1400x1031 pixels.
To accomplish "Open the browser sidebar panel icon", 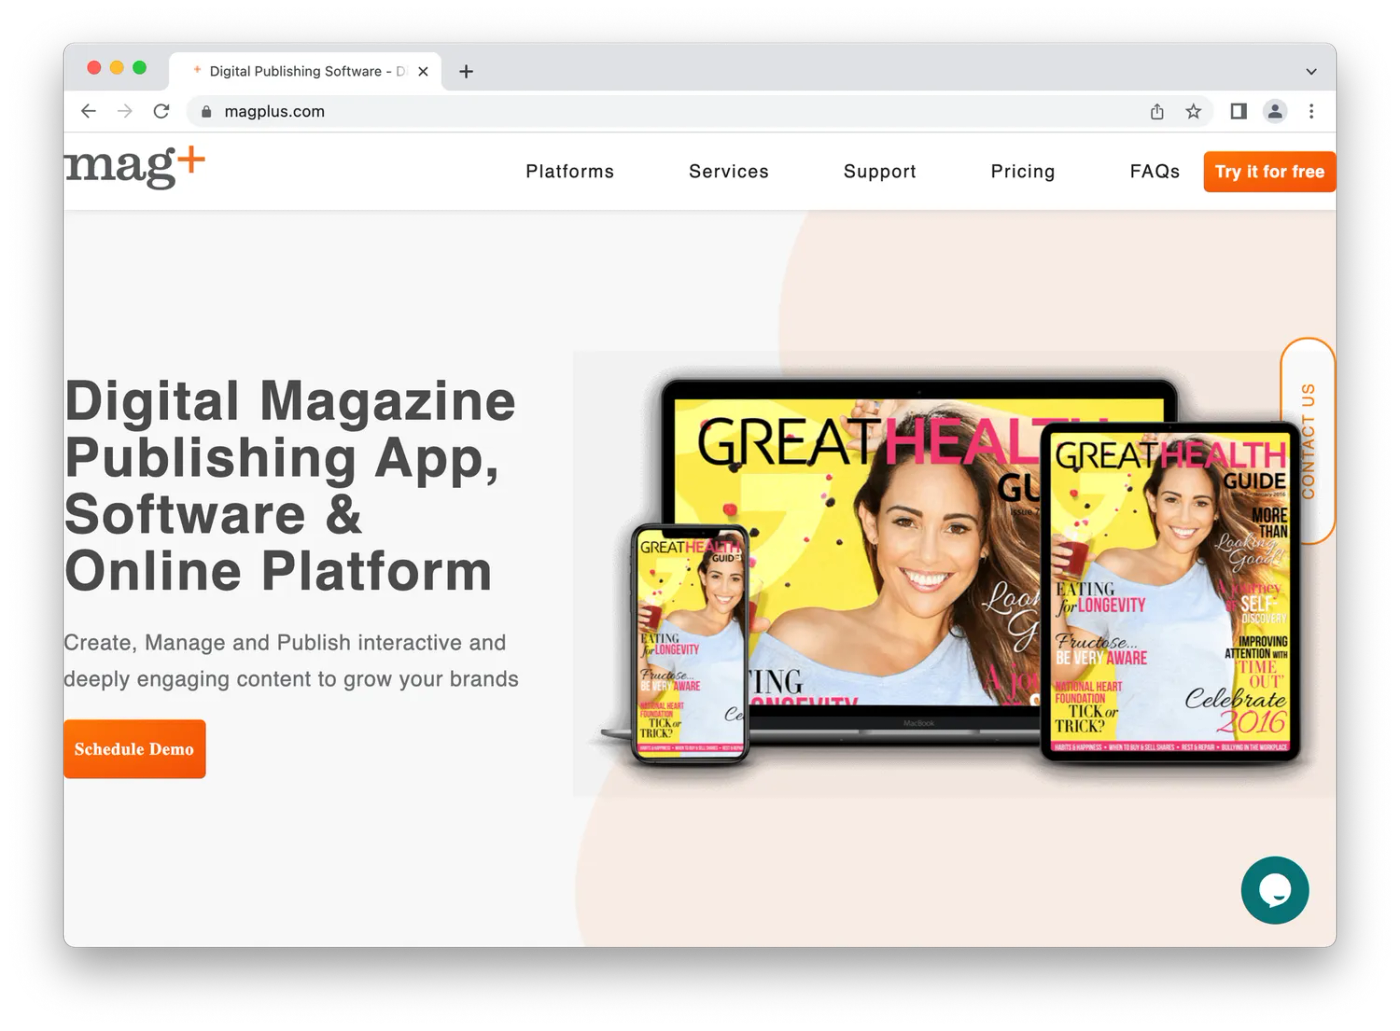I will [1237, 111].
